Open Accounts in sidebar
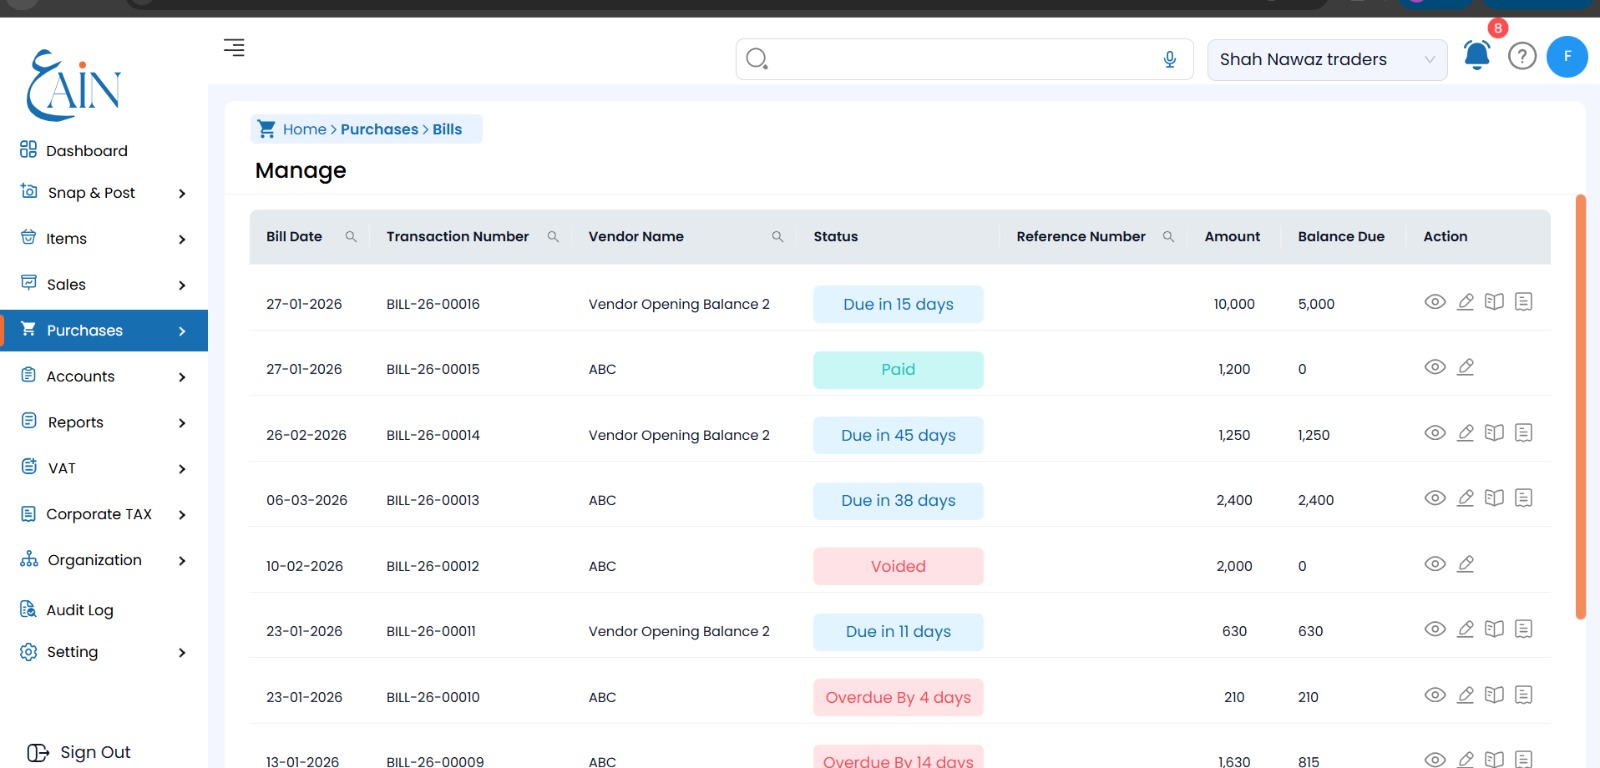 [x=81, y=377]
